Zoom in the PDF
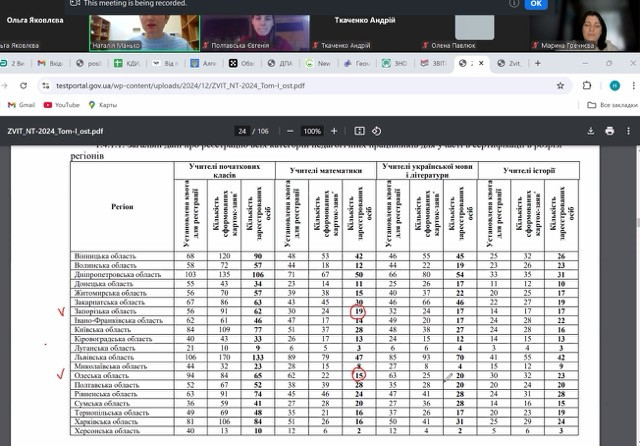 tap(334, 131)
